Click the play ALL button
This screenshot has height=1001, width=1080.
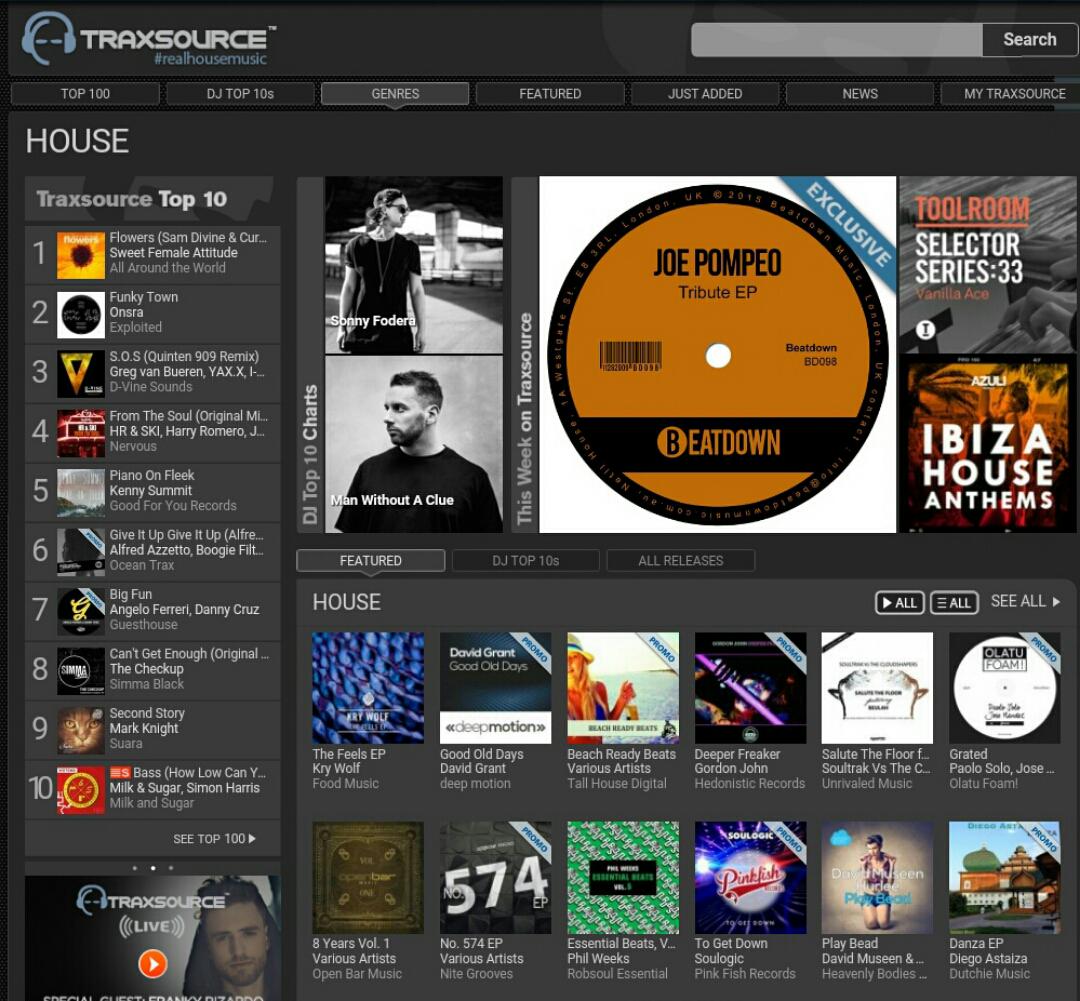[x=900, y=603]
